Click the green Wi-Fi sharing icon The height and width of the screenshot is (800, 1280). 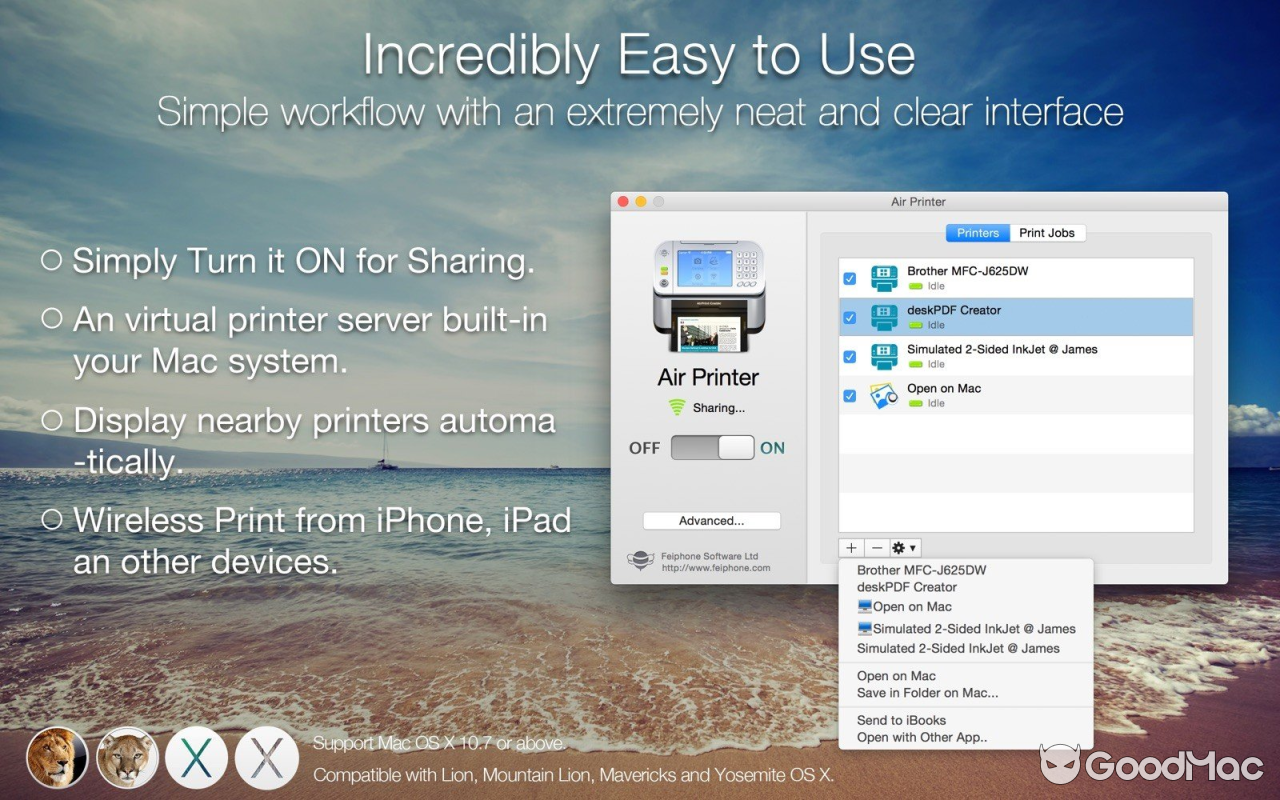[678, 407]
